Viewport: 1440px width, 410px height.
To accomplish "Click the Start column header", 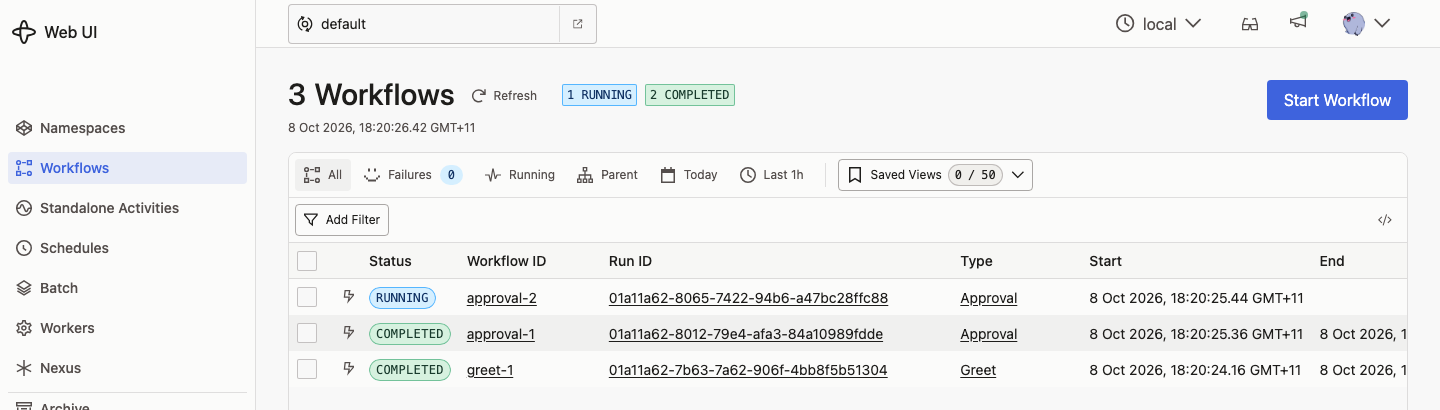I will pos(1105,261).
